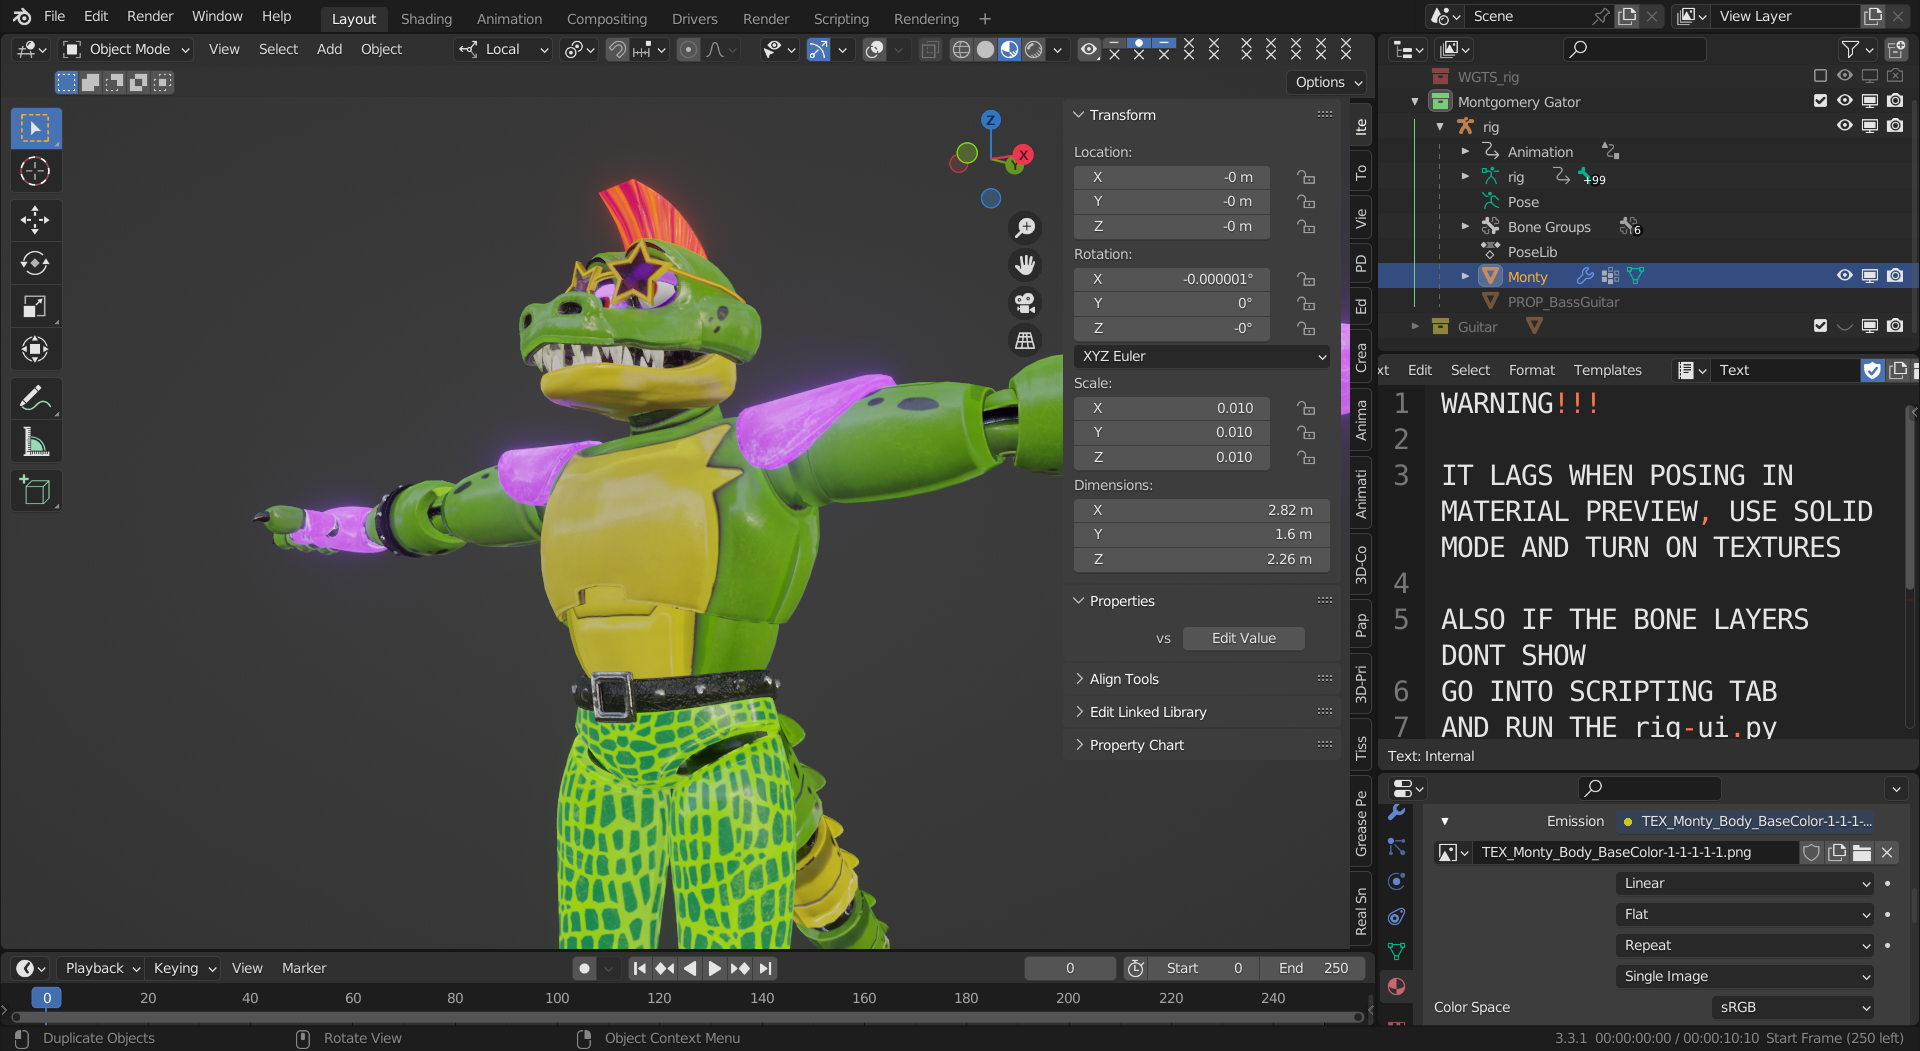The image size is (1920, 1051).
Task: Open the XYZ Euler rotation order dropdown
Action: coord(1201,356)
